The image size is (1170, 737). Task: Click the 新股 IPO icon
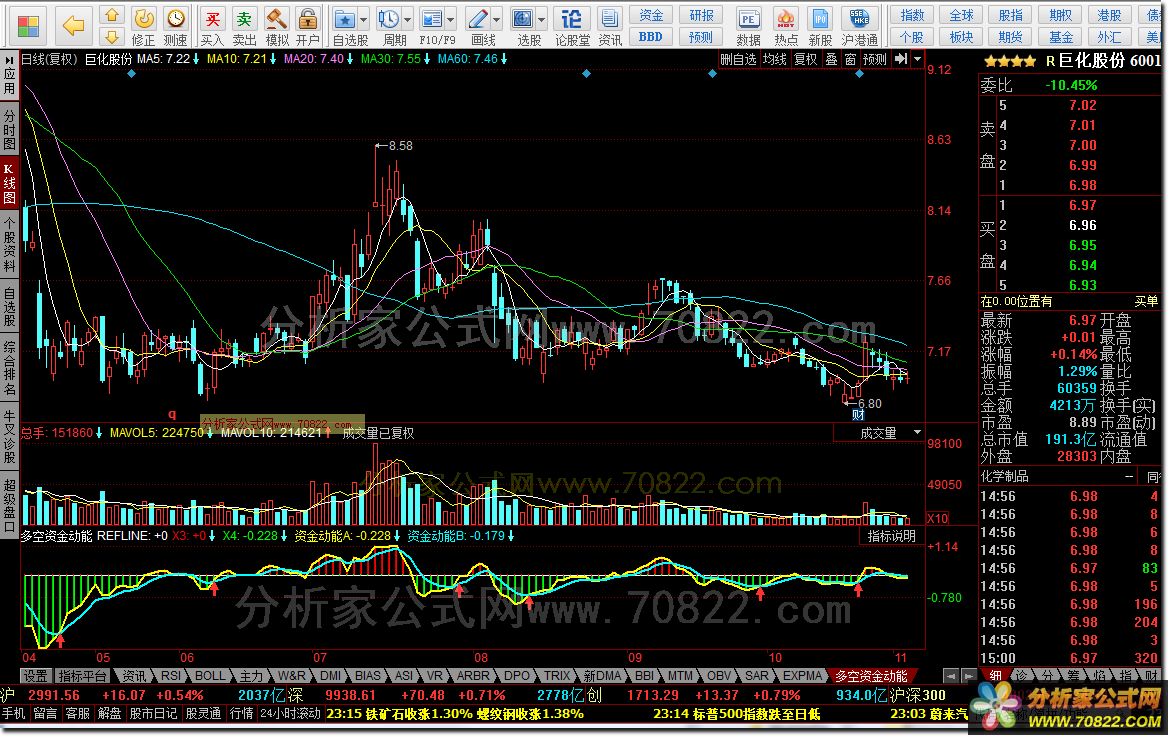point(820,19)
